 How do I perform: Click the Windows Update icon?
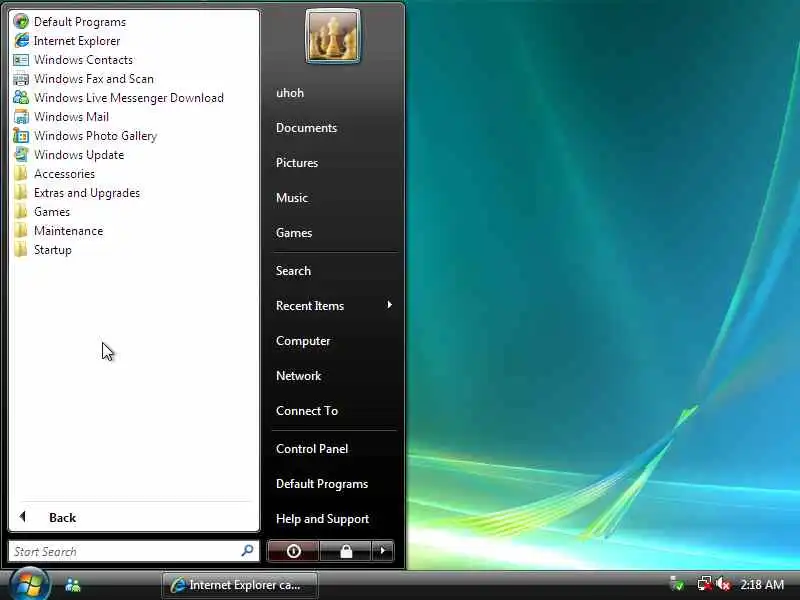tap(21, 155)
